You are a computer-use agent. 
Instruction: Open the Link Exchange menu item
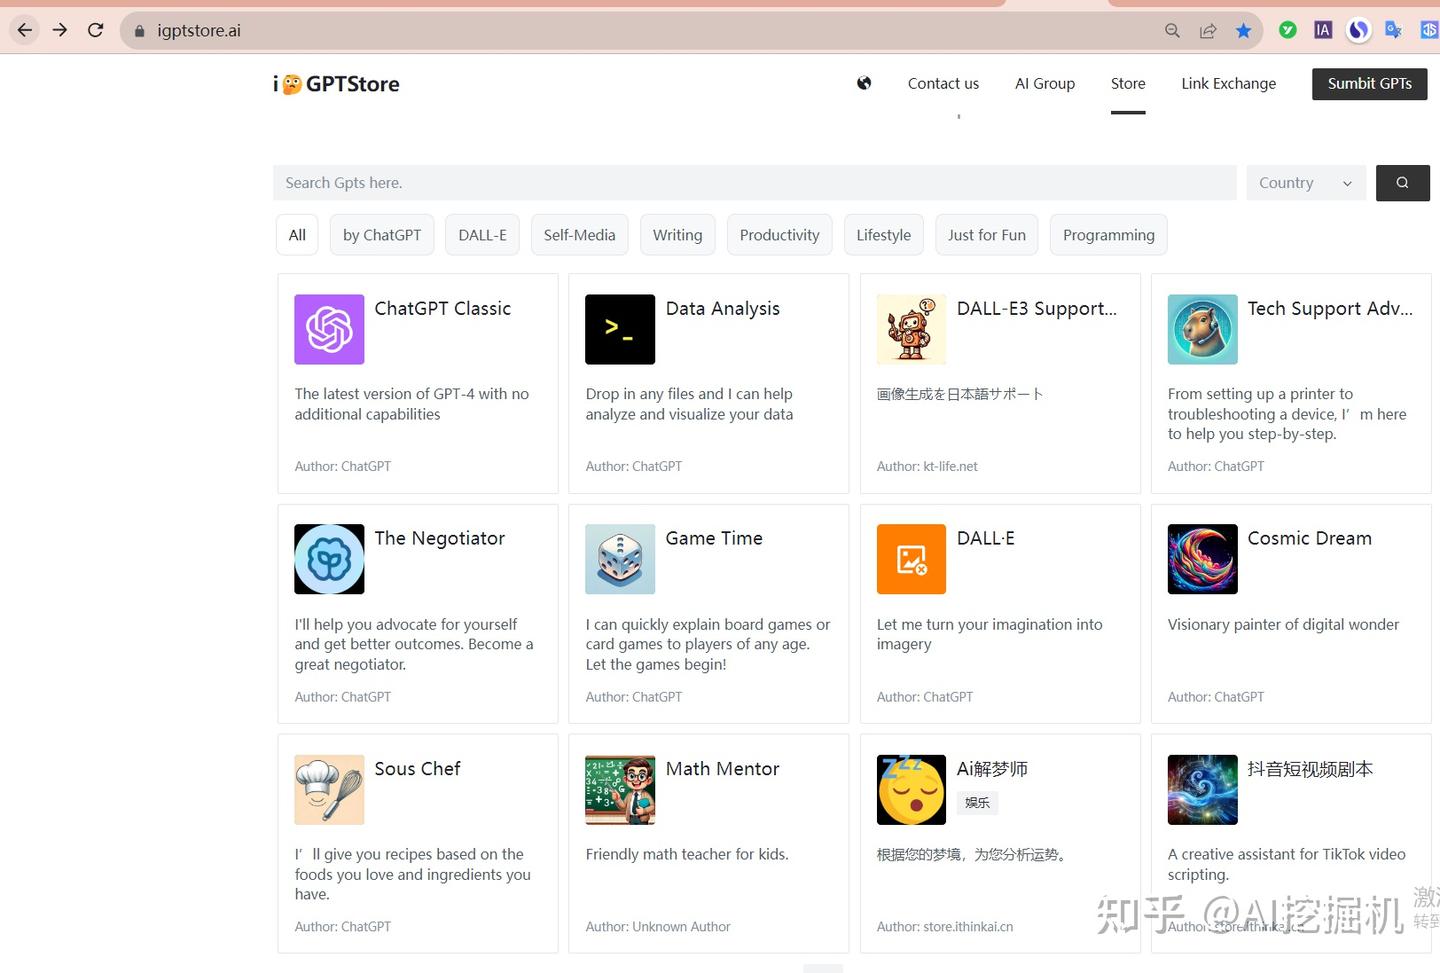[1228, 84]
